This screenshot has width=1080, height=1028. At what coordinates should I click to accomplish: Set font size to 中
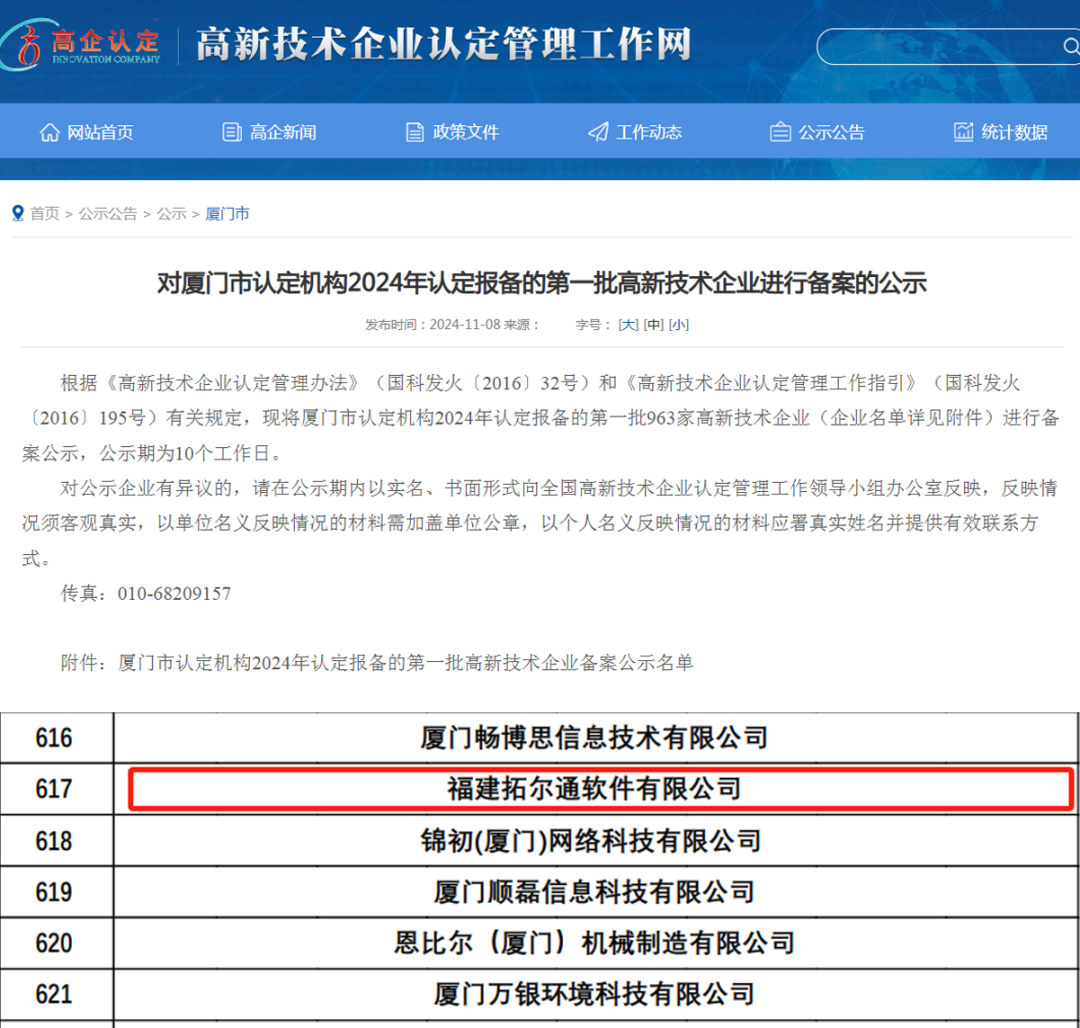coord(654,324)
